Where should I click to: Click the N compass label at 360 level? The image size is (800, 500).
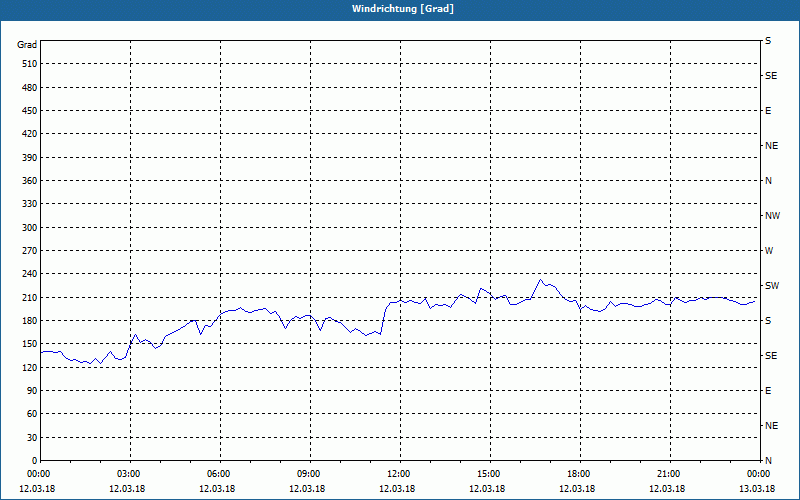point(769,181)
